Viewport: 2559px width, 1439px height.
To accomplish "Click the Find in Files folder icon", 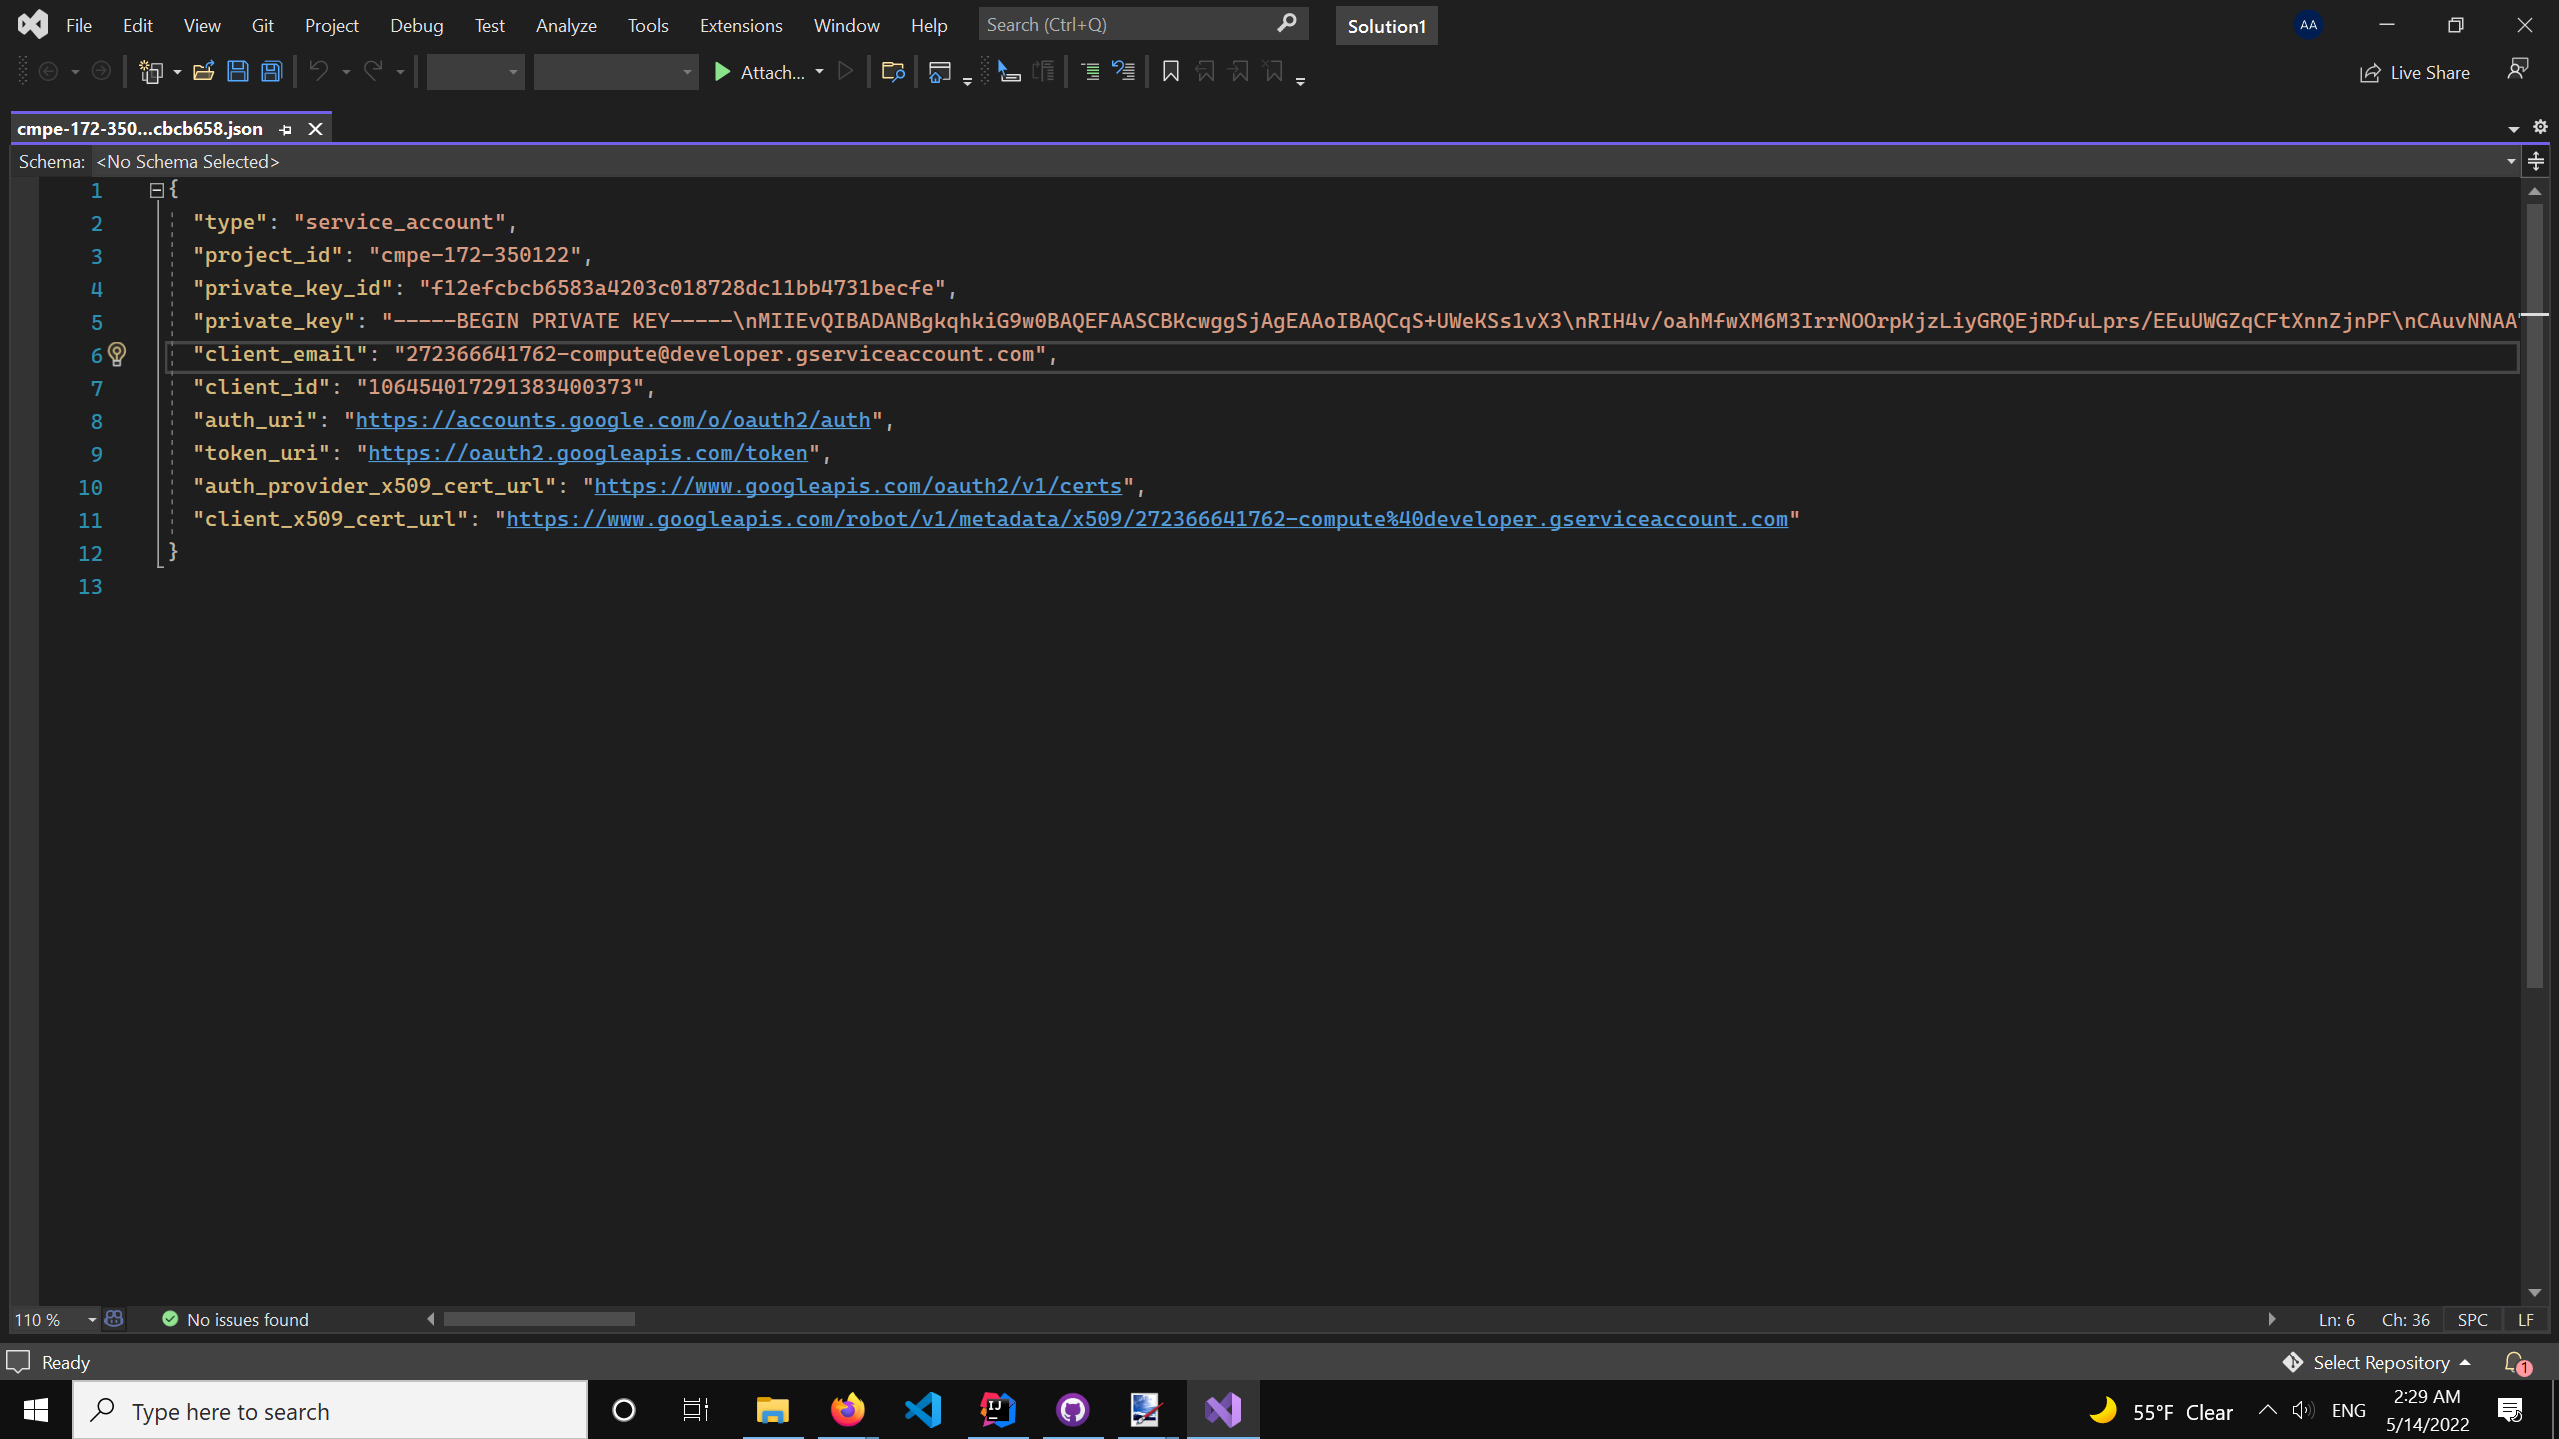I will [x=892, y=72].
